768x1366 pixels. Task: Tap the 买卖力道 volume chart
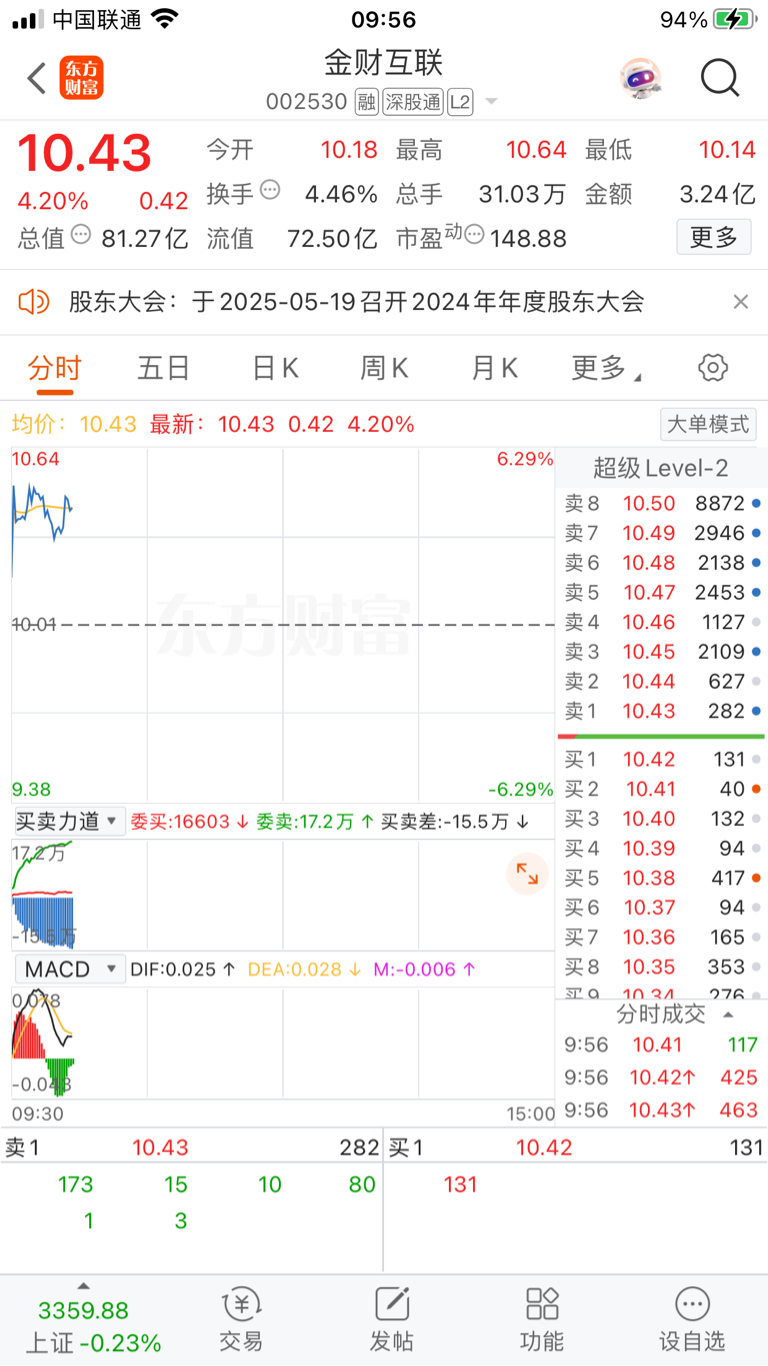(283, 894)
